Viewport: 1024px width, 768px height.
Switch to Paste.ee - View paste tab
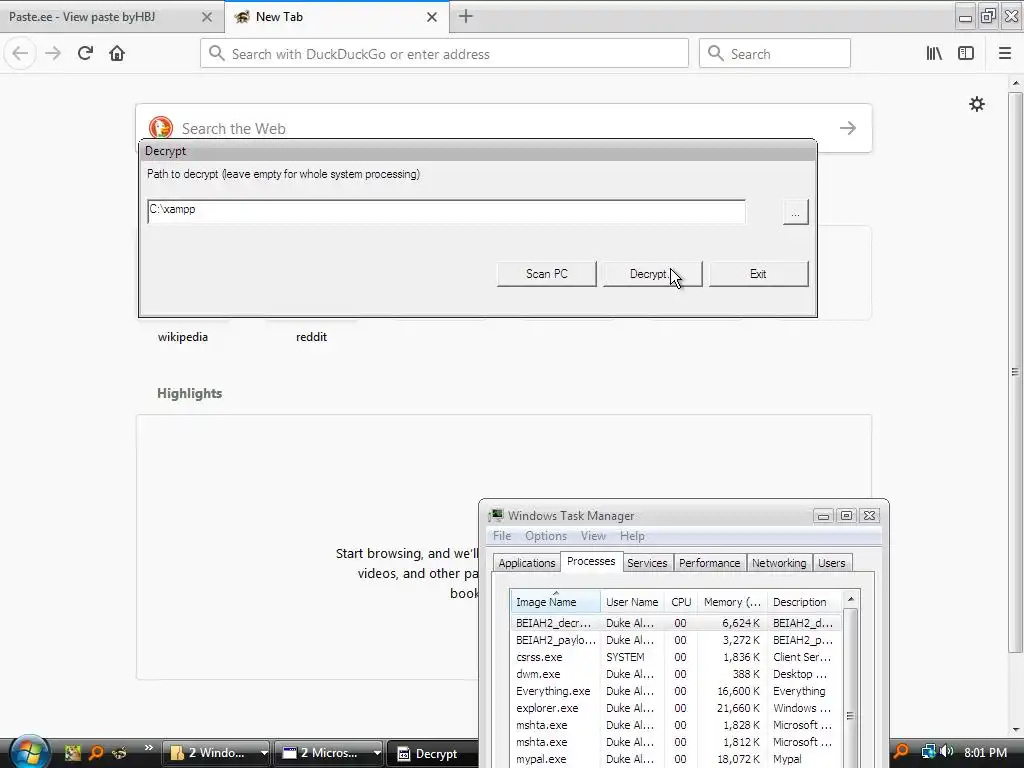coord(112,17)
